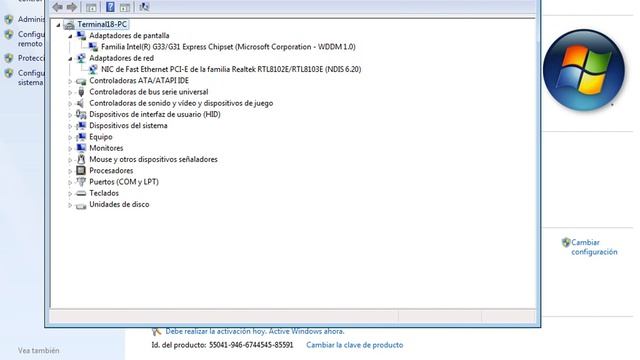Click the Intel G33/G31 display adapter icon

(93, 47)
